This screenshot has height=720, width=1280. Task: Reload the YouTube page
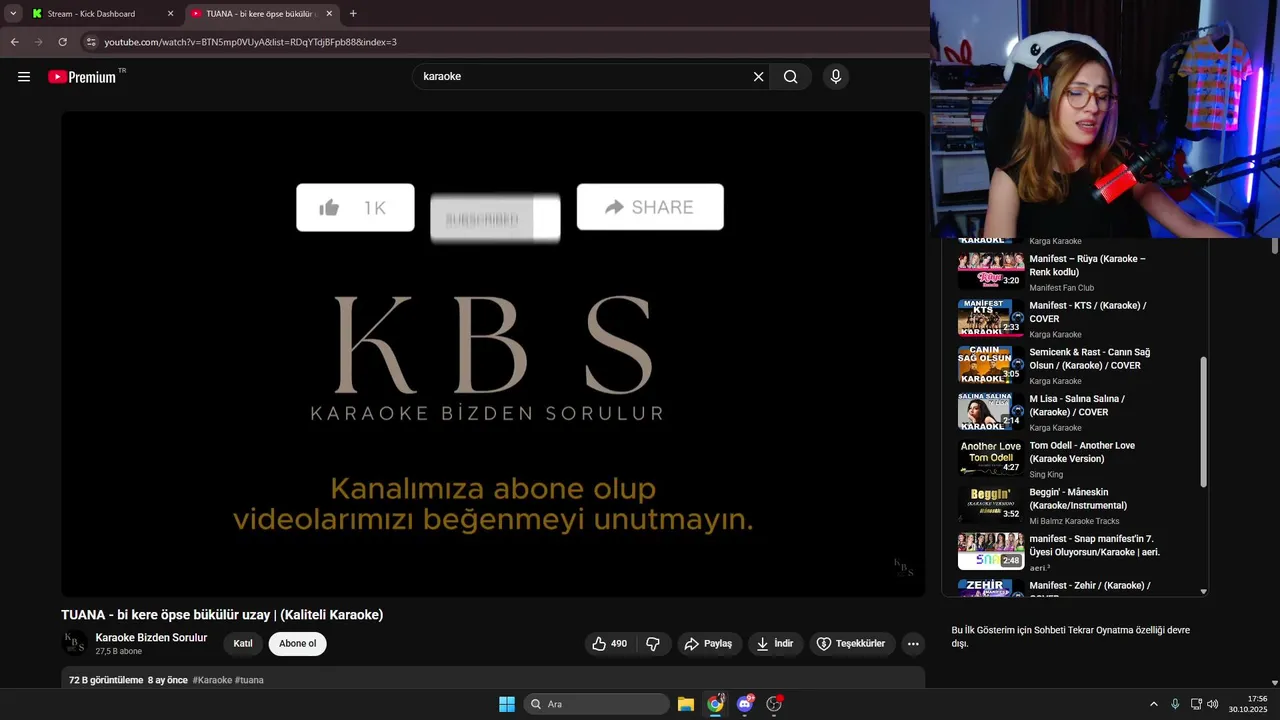click(63, 42)
